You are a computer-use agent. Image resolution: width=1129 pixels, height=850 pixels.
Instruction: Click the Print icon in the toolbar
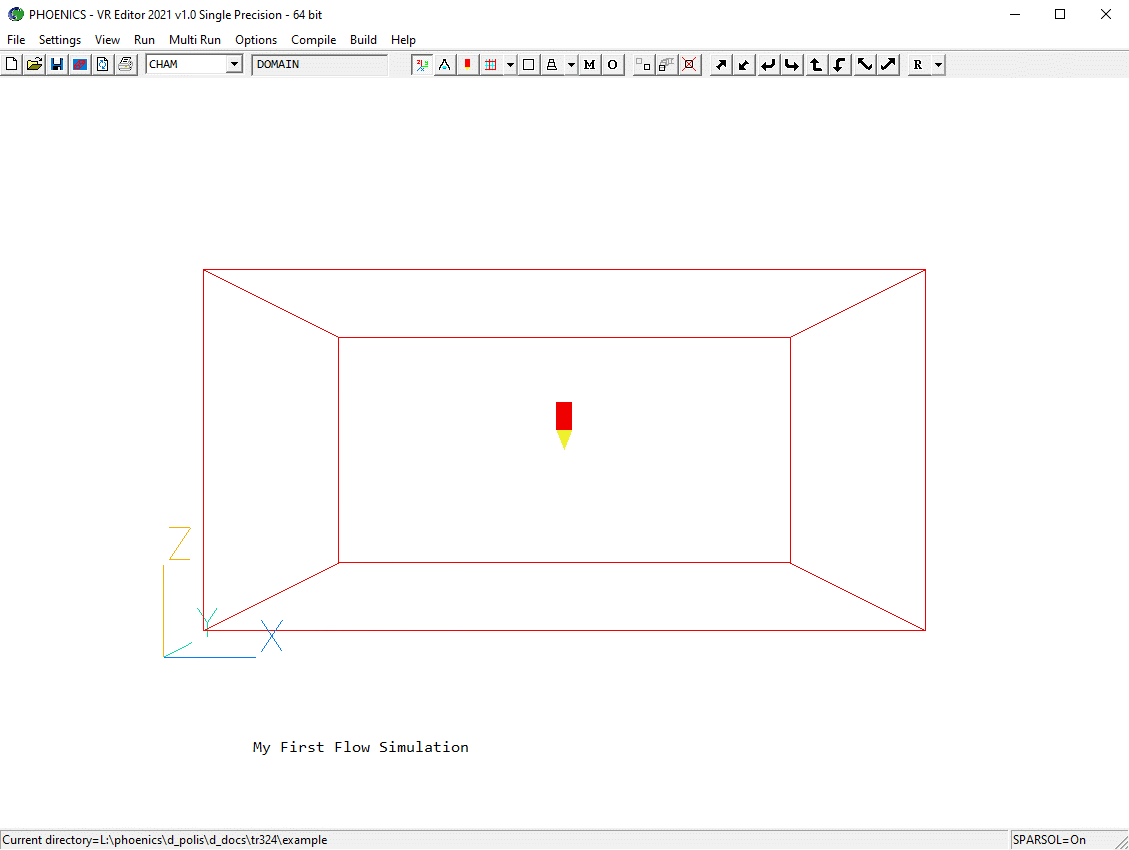click(x=125, y=65)
